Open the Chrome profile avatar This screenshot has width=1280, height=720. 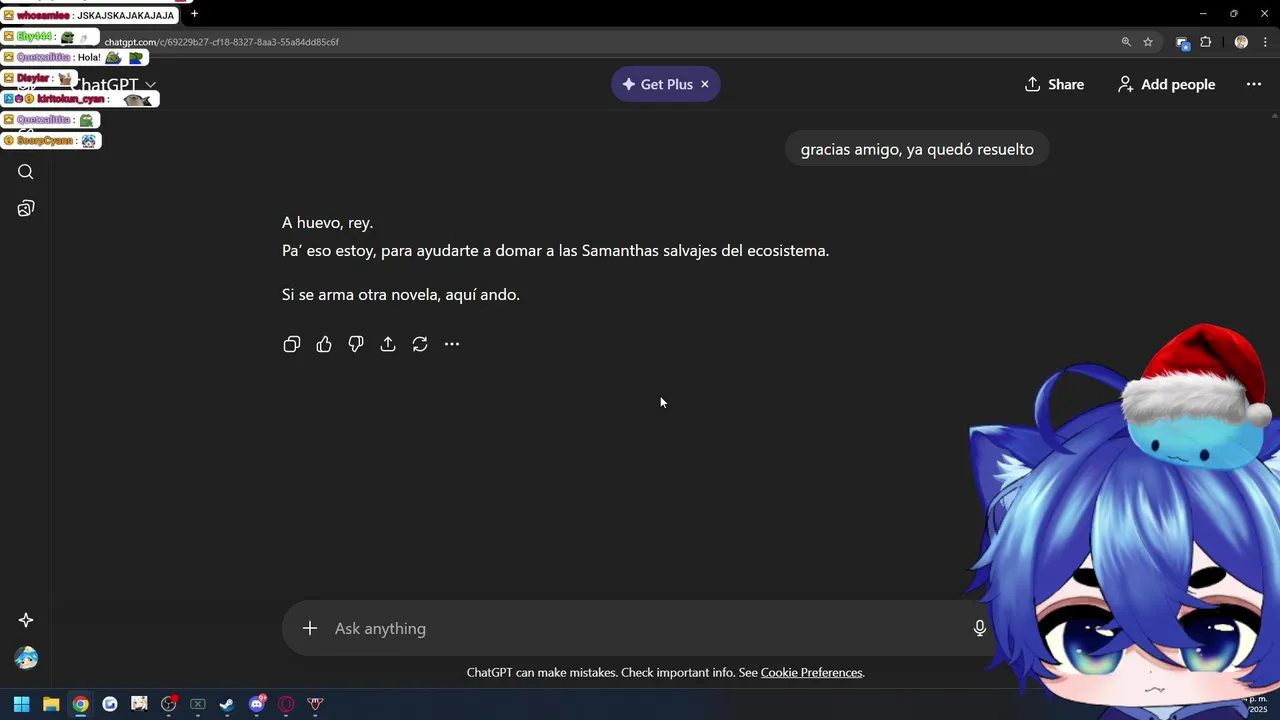click(1241, 42)
